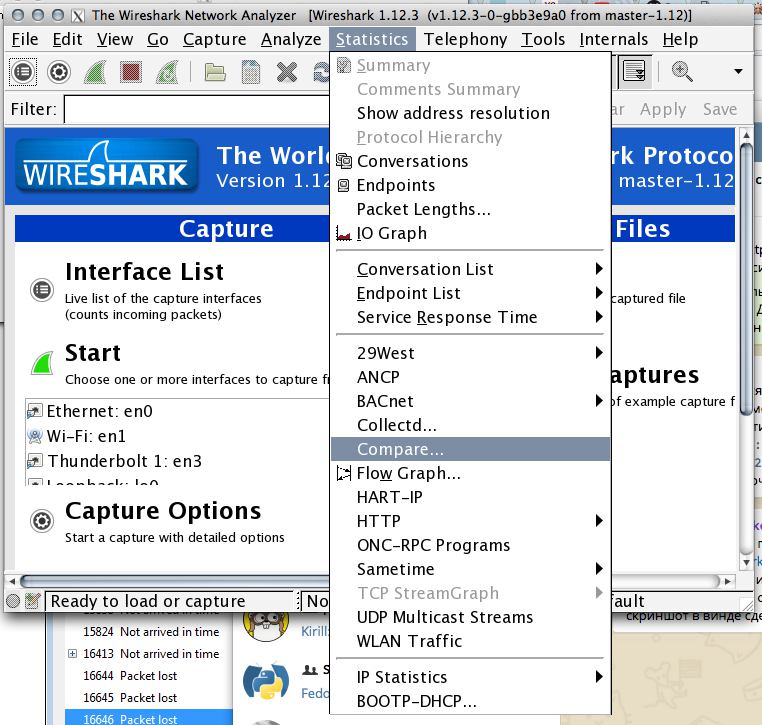Click the Interface List link heading

point(144,272)
